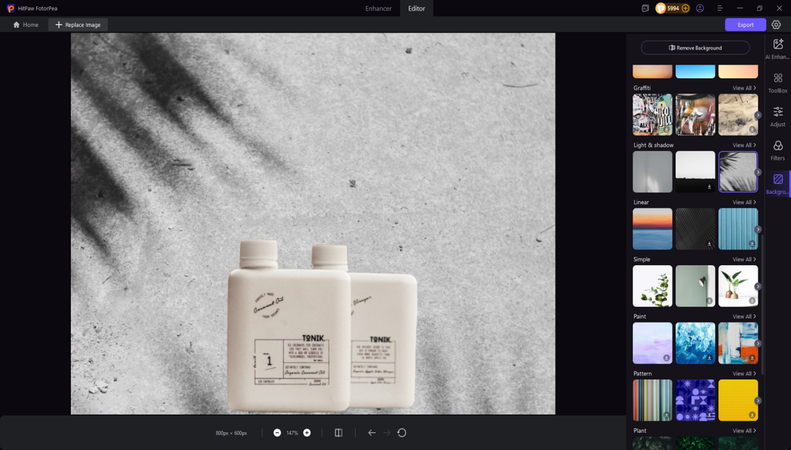Viewport: 791px width, 450px height.
Task: Select the dark lined Linear background
Action: [x=695, y=229]
